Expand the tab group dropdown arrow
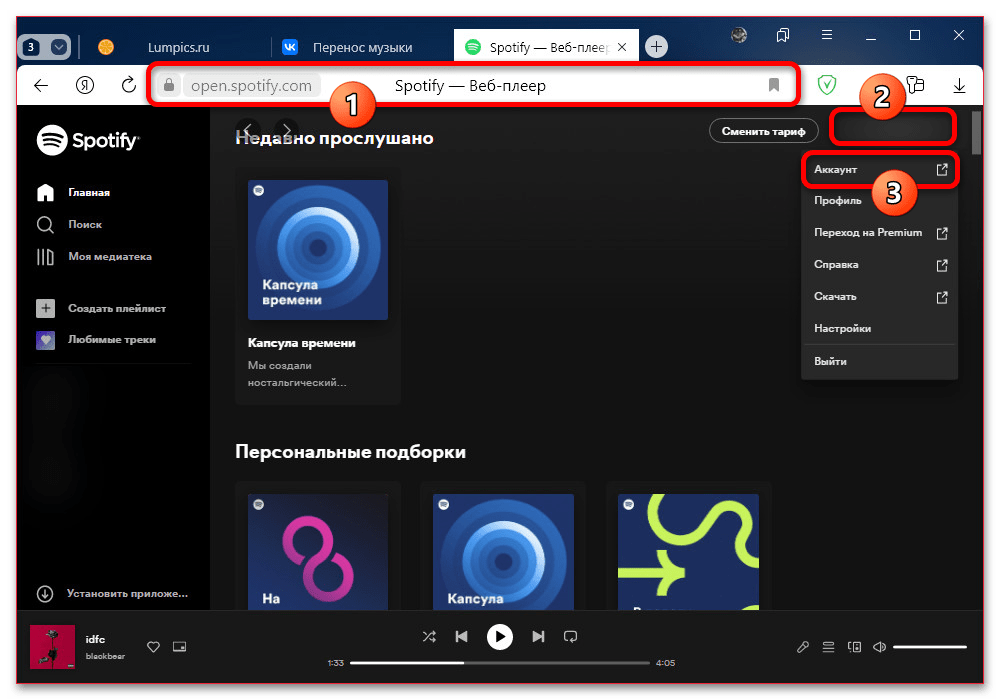 point(59,47)
